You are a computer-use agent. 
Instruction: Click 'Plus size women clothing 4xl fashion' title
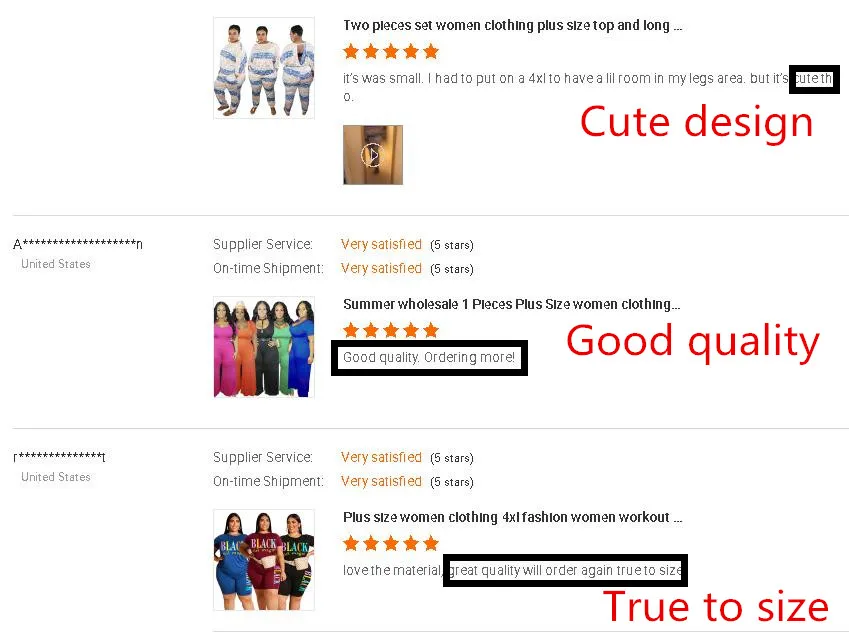(512, 517)
